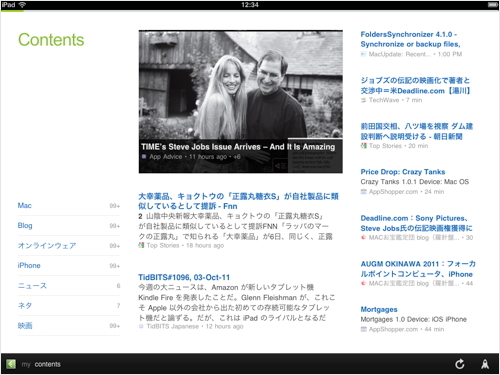This screenshot has width=500, height=375.
Task: Click the count 6 beside ニュース
Action: 118,286
